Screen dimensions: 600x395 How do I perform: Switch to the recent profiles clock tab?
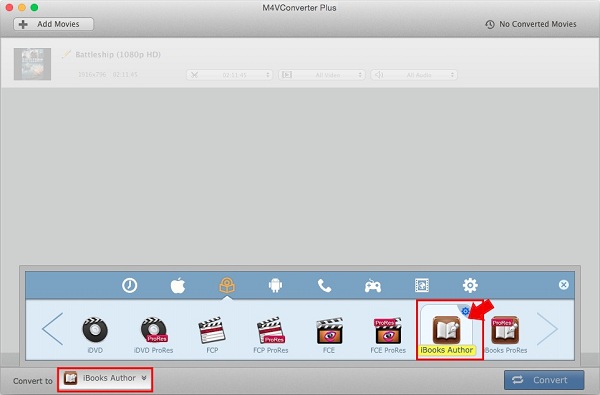(130, 286)
